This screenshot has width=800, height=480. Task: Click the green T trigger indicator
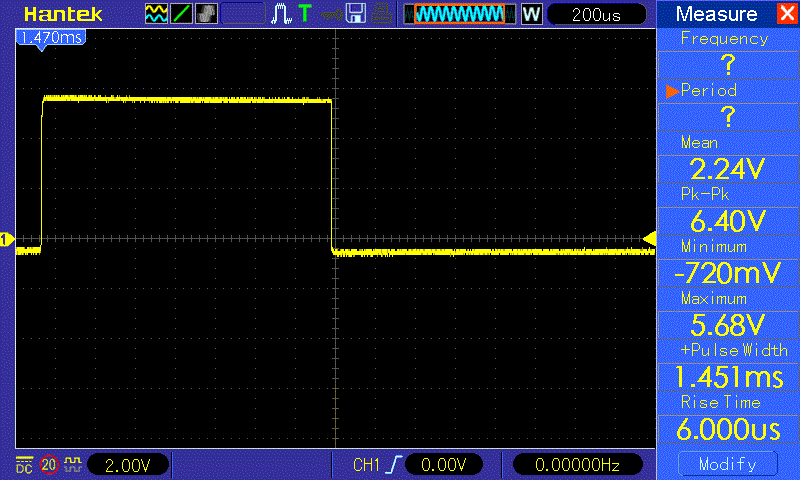[304, 14]
